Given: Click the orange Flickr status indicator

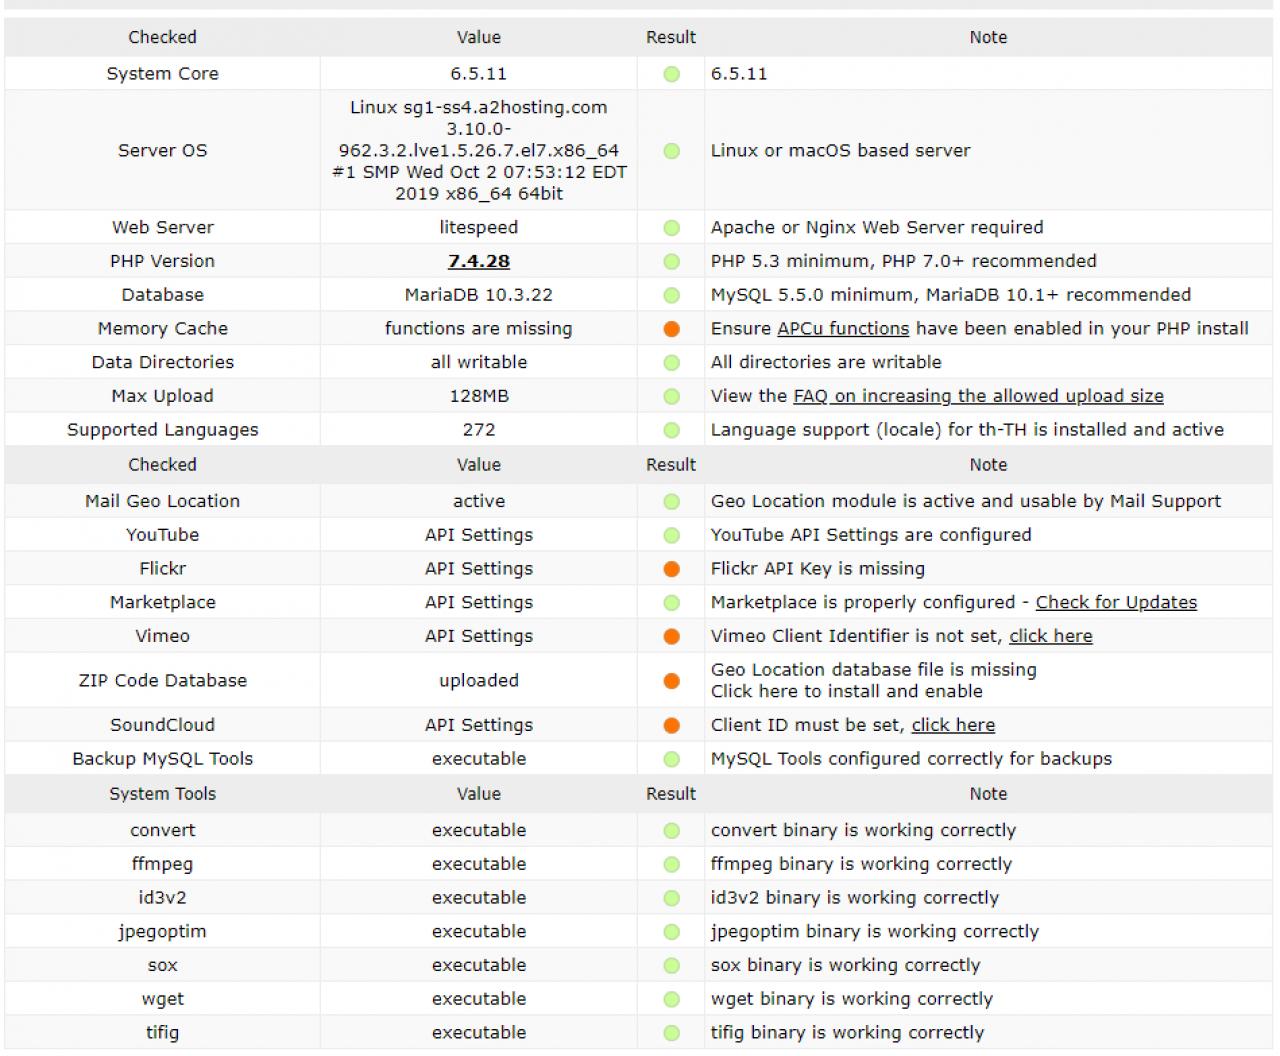Looking at the screenshot, I should [x=671, y=569].
